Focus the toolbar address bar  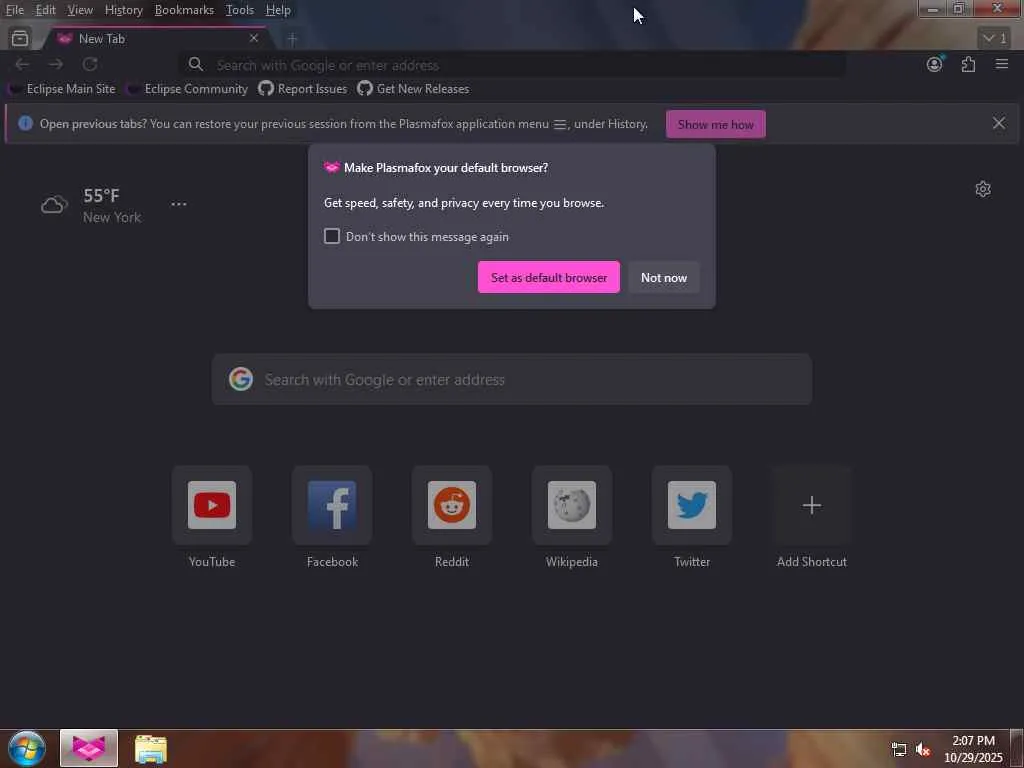(513, 65)
